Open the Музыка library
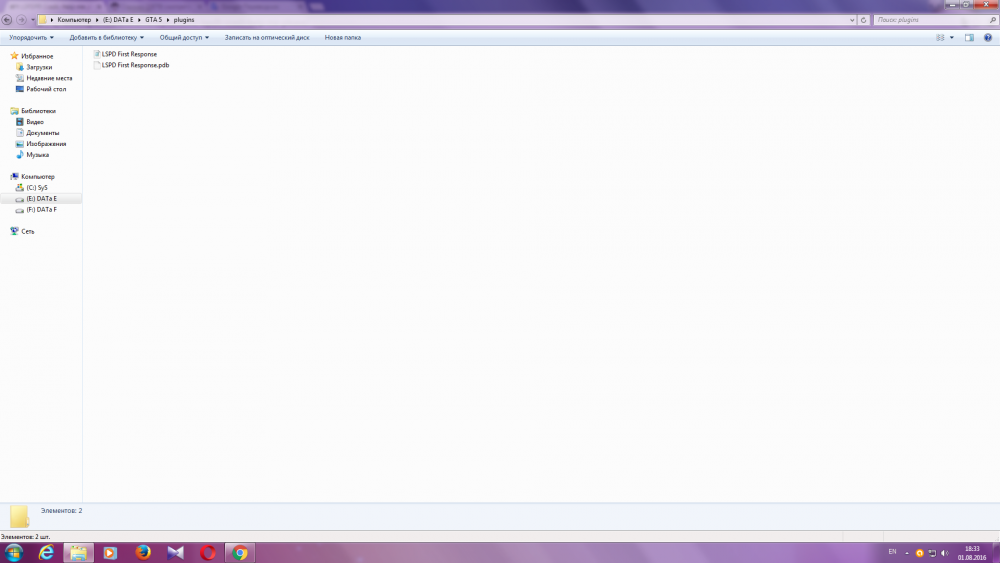Image resolution: width=1000 pixels, height=563 pixels. click(x=38, y=155)
